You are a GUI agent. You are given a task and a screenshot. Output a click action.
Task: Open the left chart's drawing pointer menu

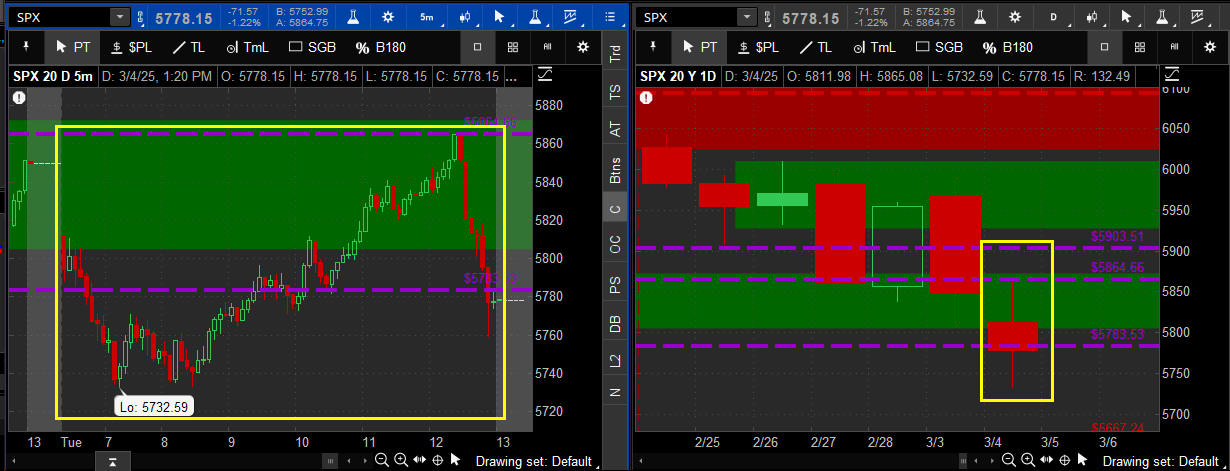click(x=499, y=17)
